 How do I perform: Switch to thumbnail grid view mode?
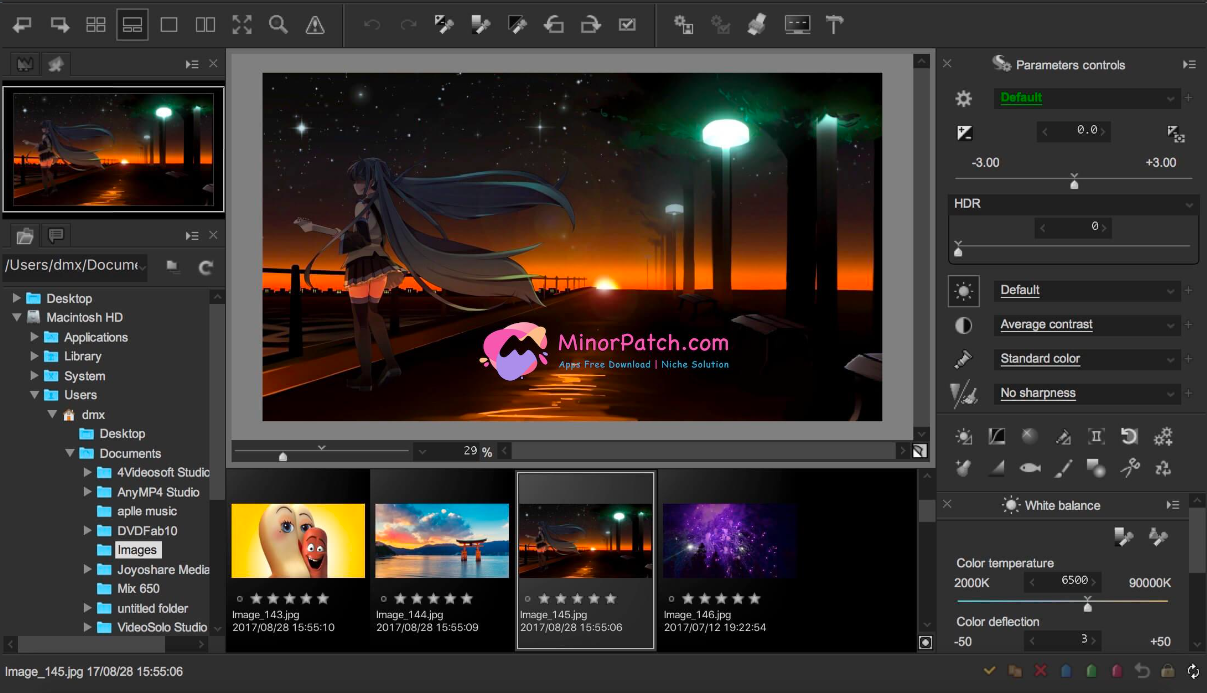coord(96,25)
